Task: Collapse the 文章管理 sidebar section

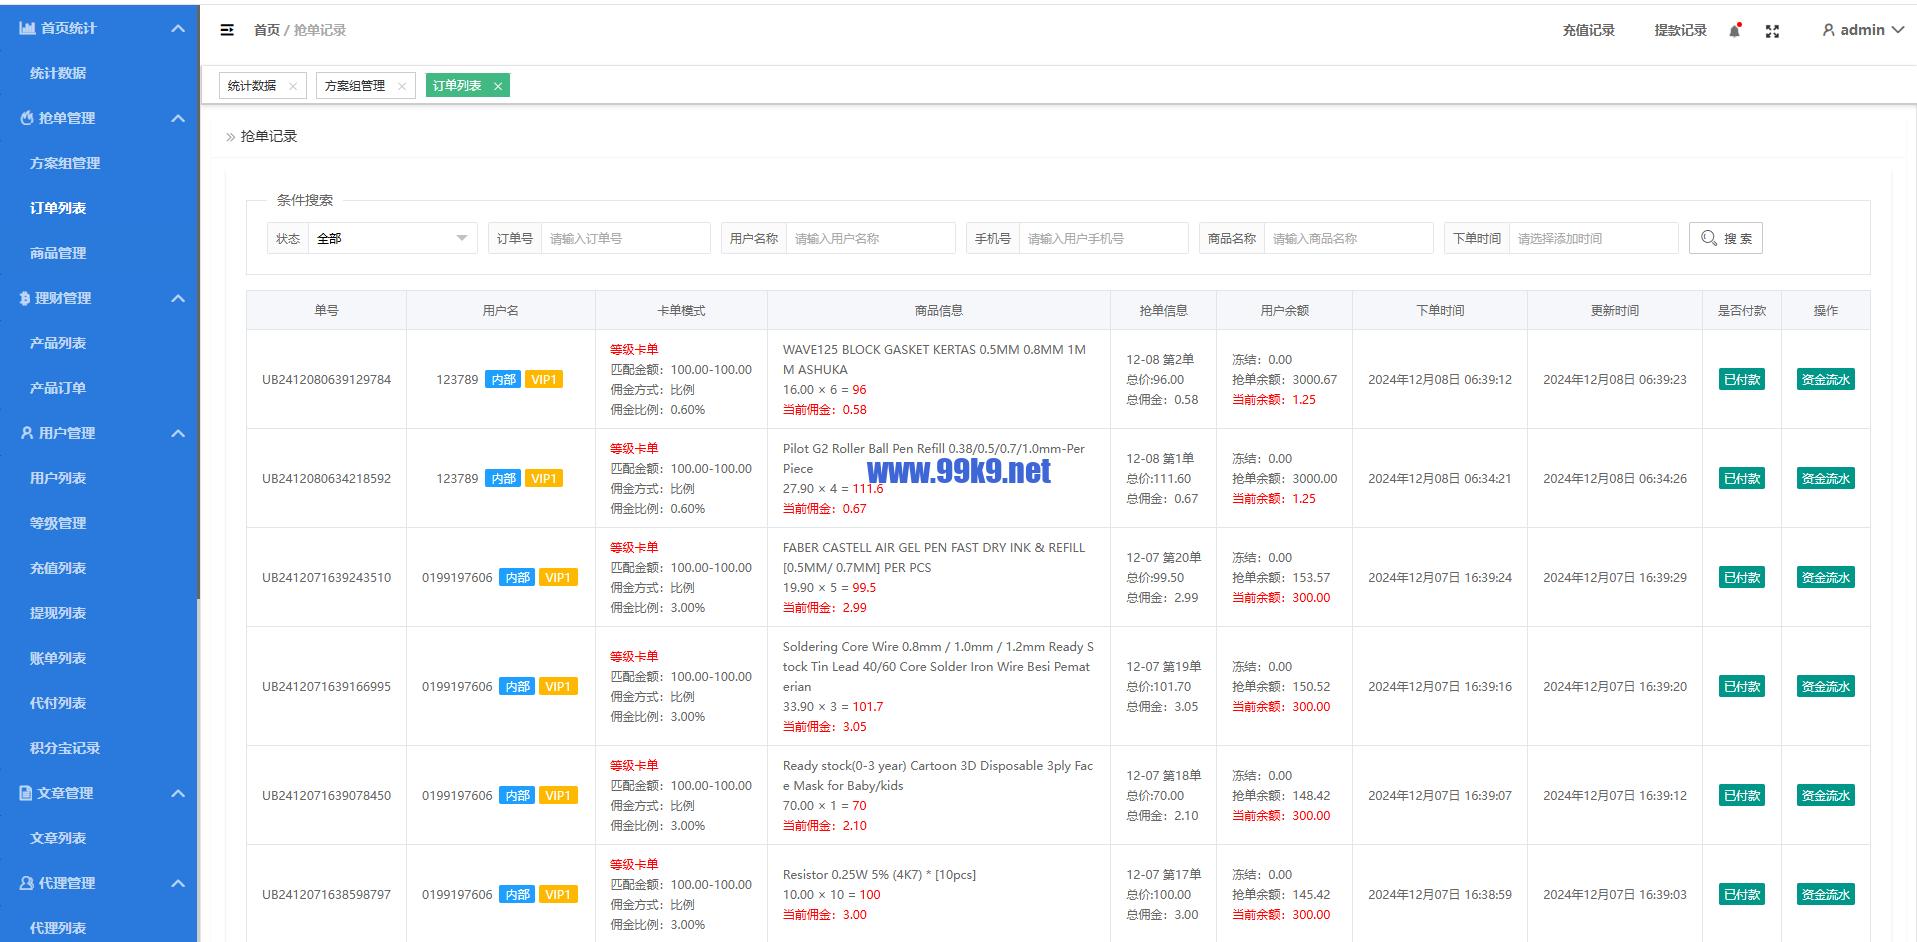Action: point(178,793)
